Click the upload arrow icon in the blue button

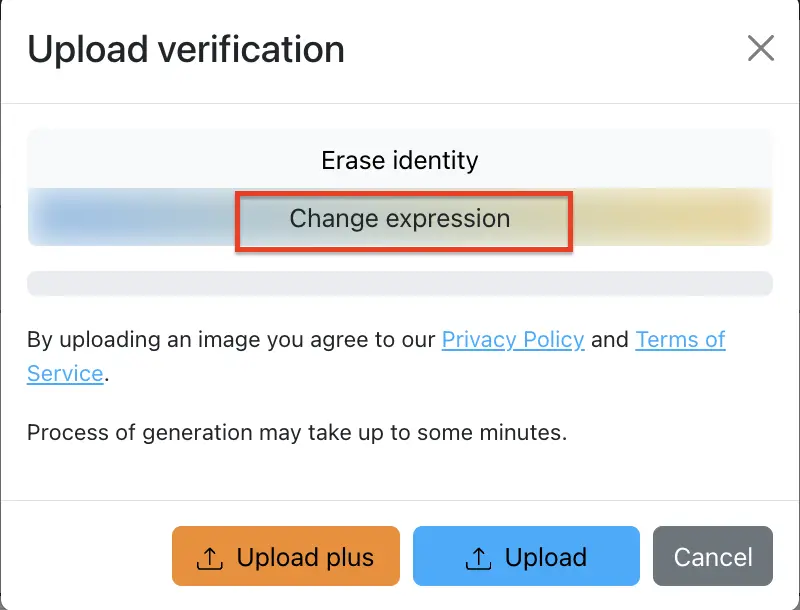tap(478, 558)
